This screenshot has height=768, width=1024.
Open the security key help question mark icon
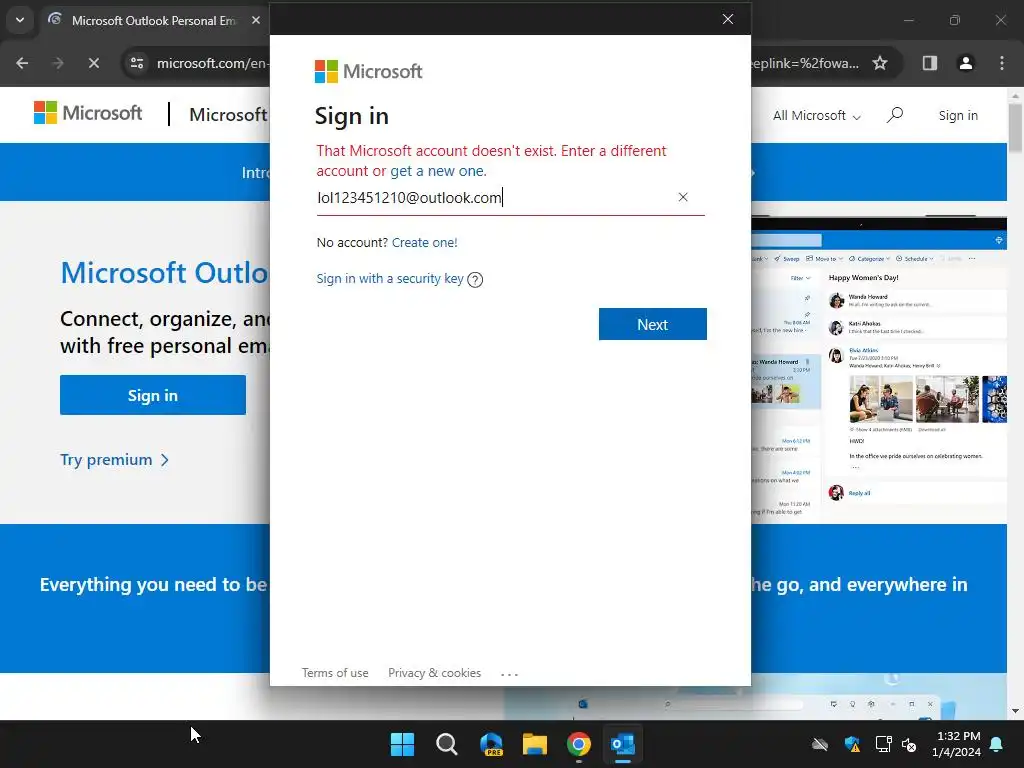tap(475, 280)
